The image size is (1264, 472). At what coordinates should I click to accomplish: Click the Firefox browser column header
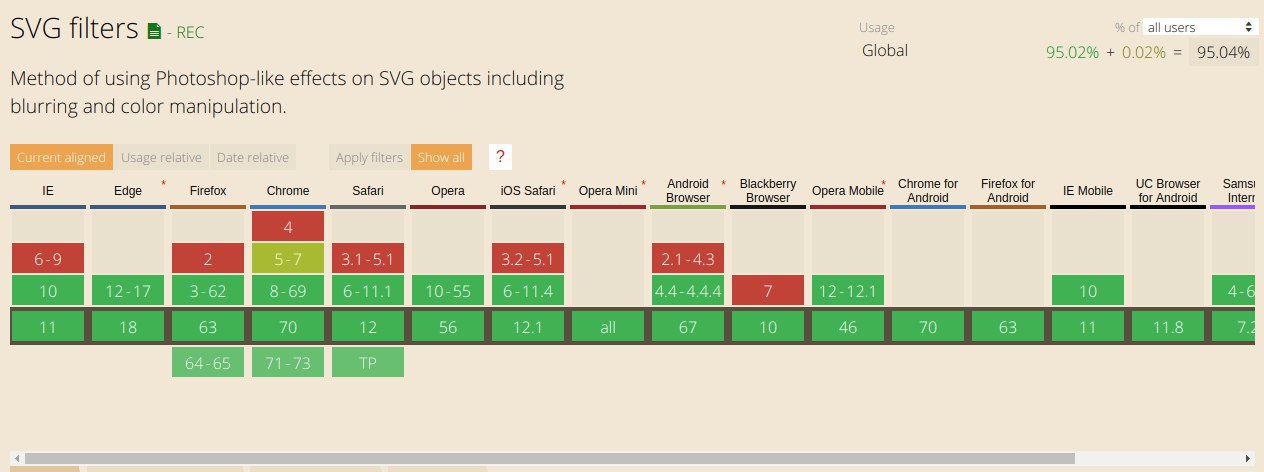(x=208, y=191)
